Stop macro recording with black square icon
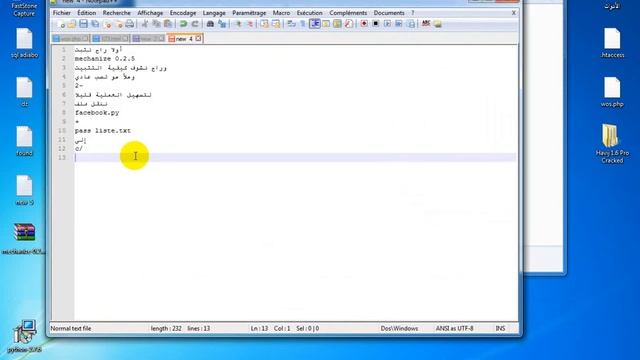Screen dimensions: 640x360 [x=376, y=24]
